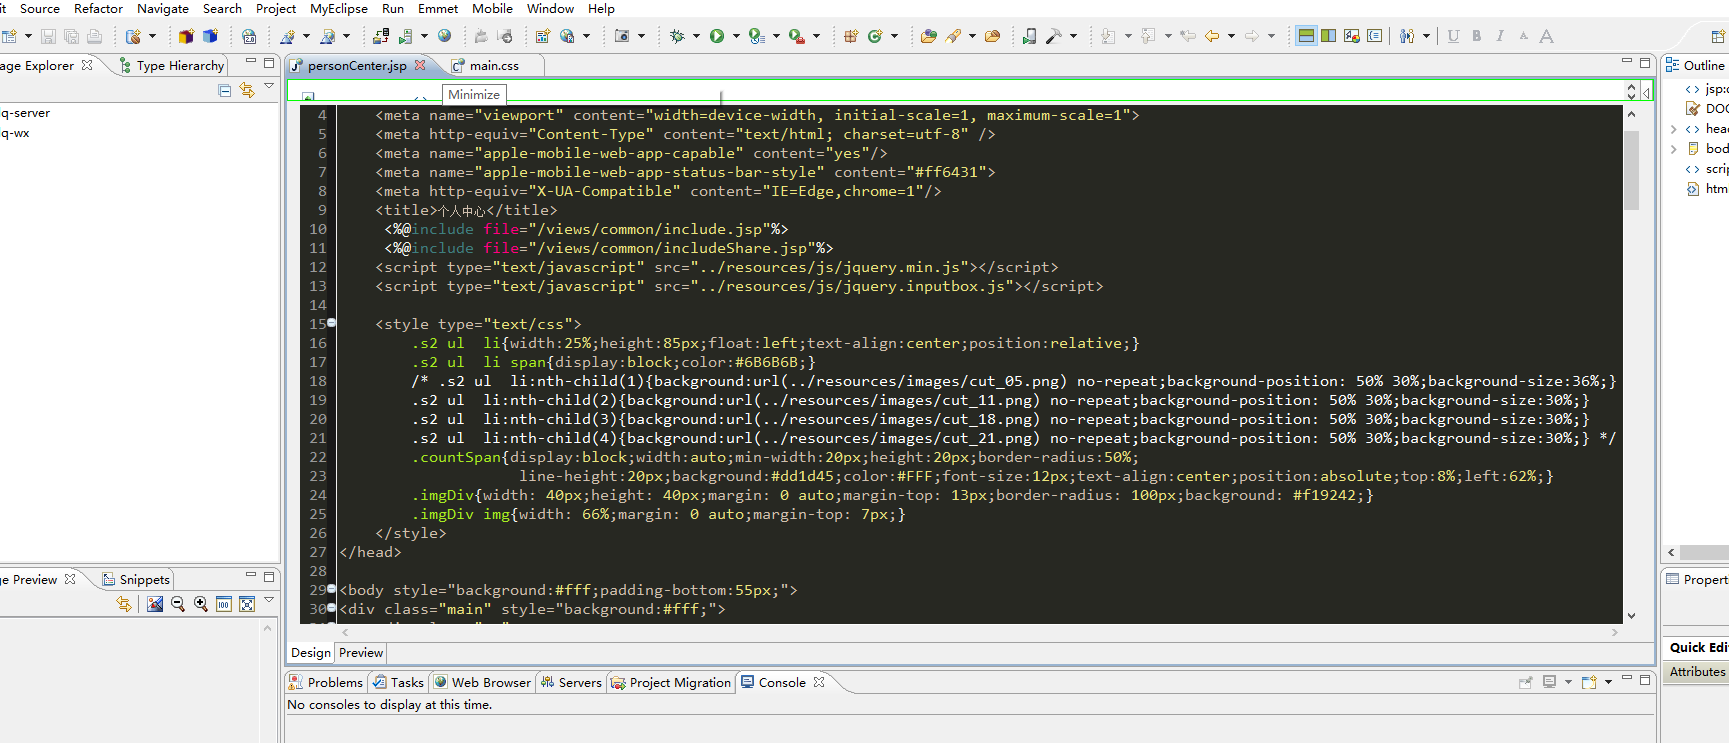Click the source-only view icon in toolbar
The width and height of the screenshot is (1729, 743).
[x=1375, y=36]
